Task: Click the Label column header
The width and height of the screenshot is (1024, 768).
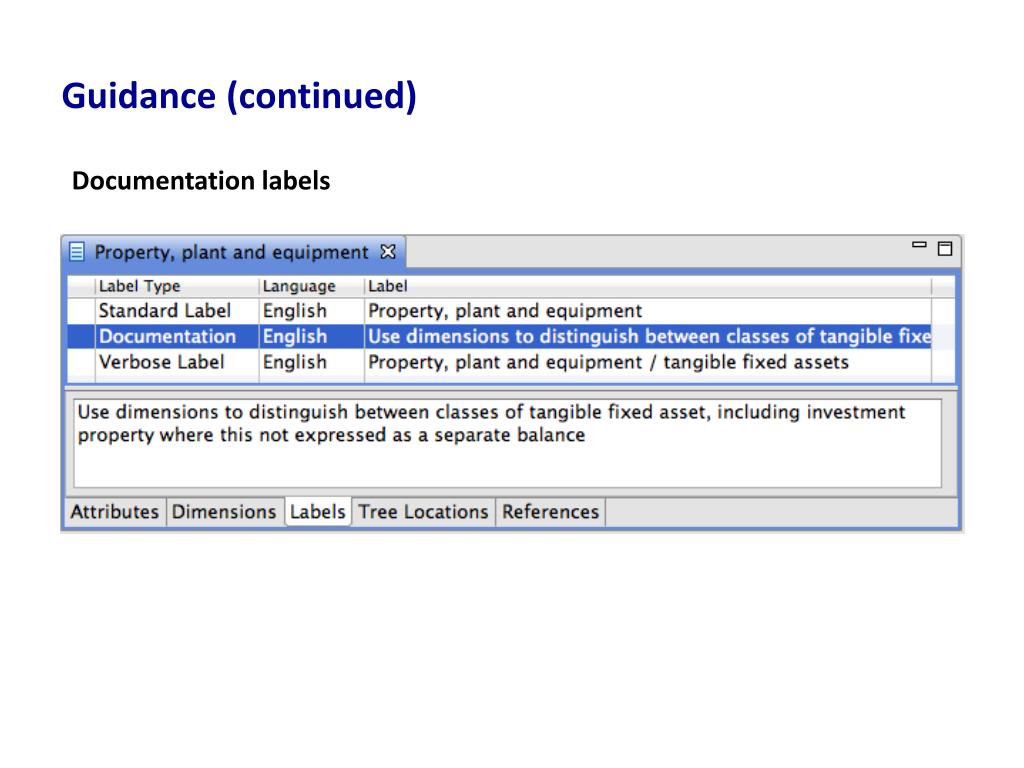Action: click(x=647, y=286)
